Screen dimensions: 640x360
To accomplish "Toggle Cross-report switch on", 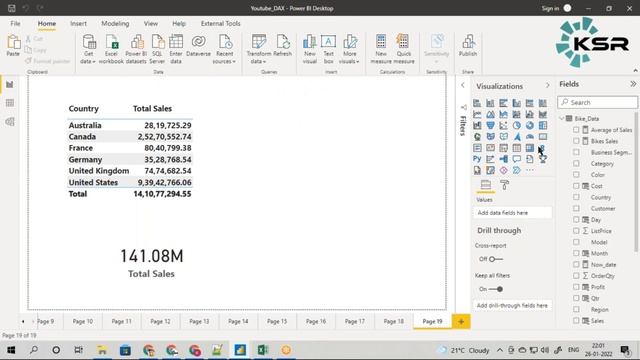I will click(496, 259).
